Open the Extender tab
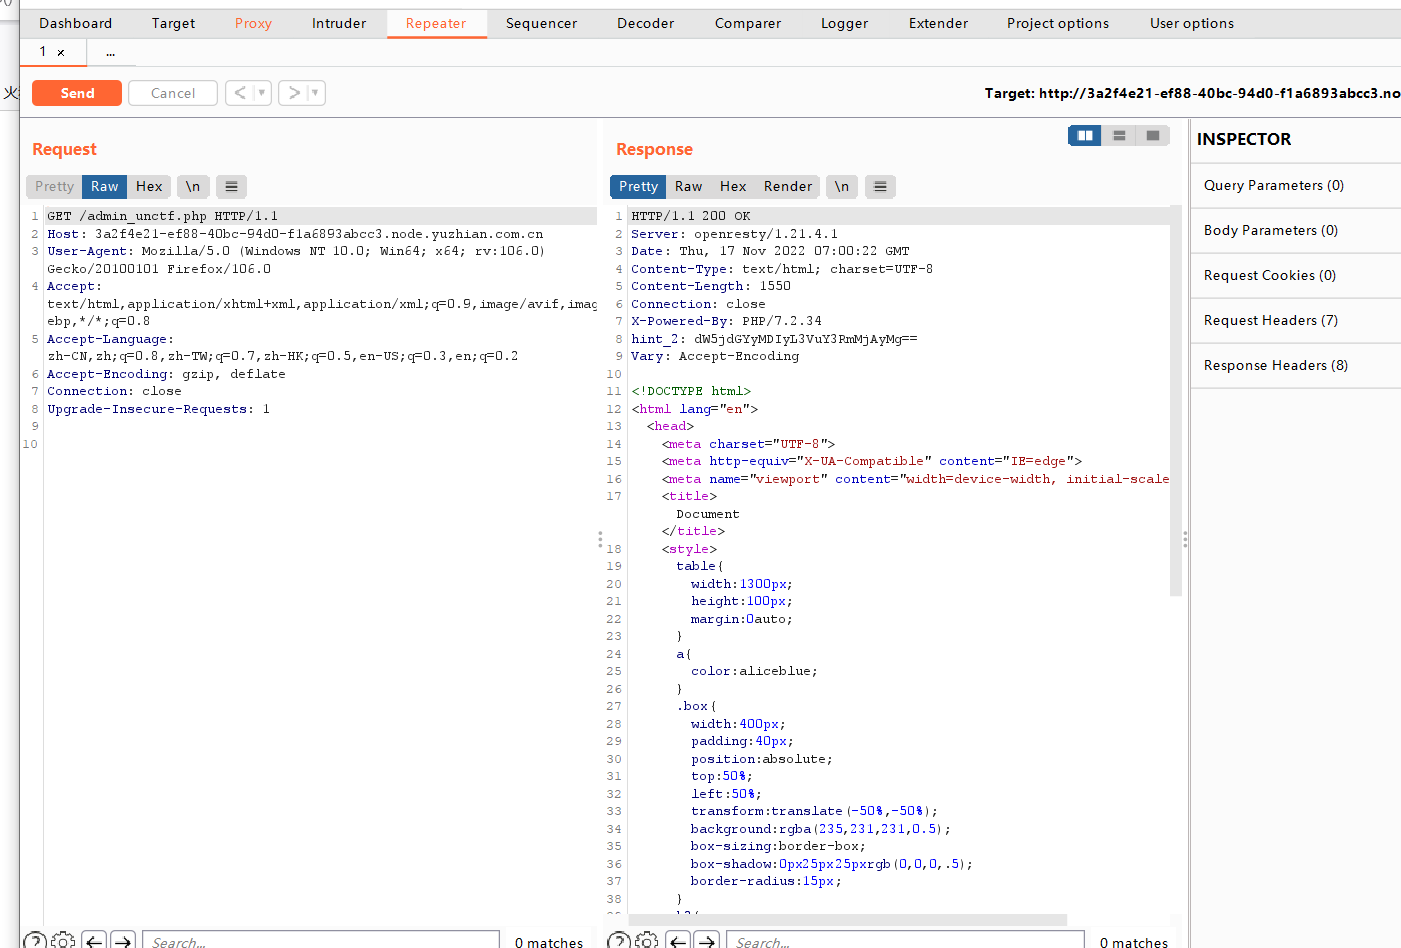1401x948 pixels. 938,23
